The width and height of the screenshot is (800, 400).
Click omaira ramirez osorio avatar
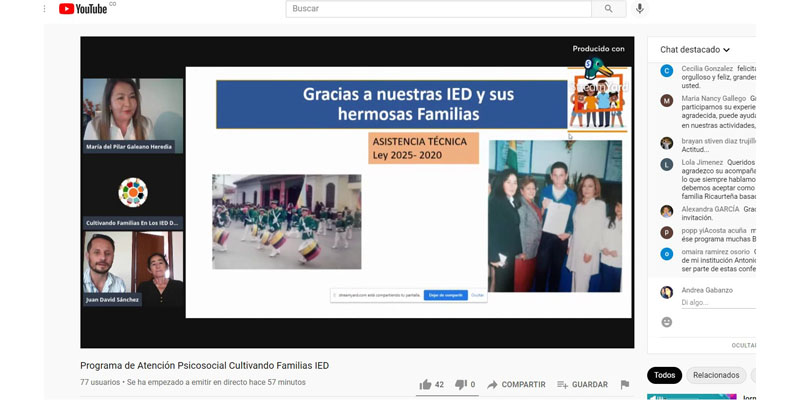[667, 254]
